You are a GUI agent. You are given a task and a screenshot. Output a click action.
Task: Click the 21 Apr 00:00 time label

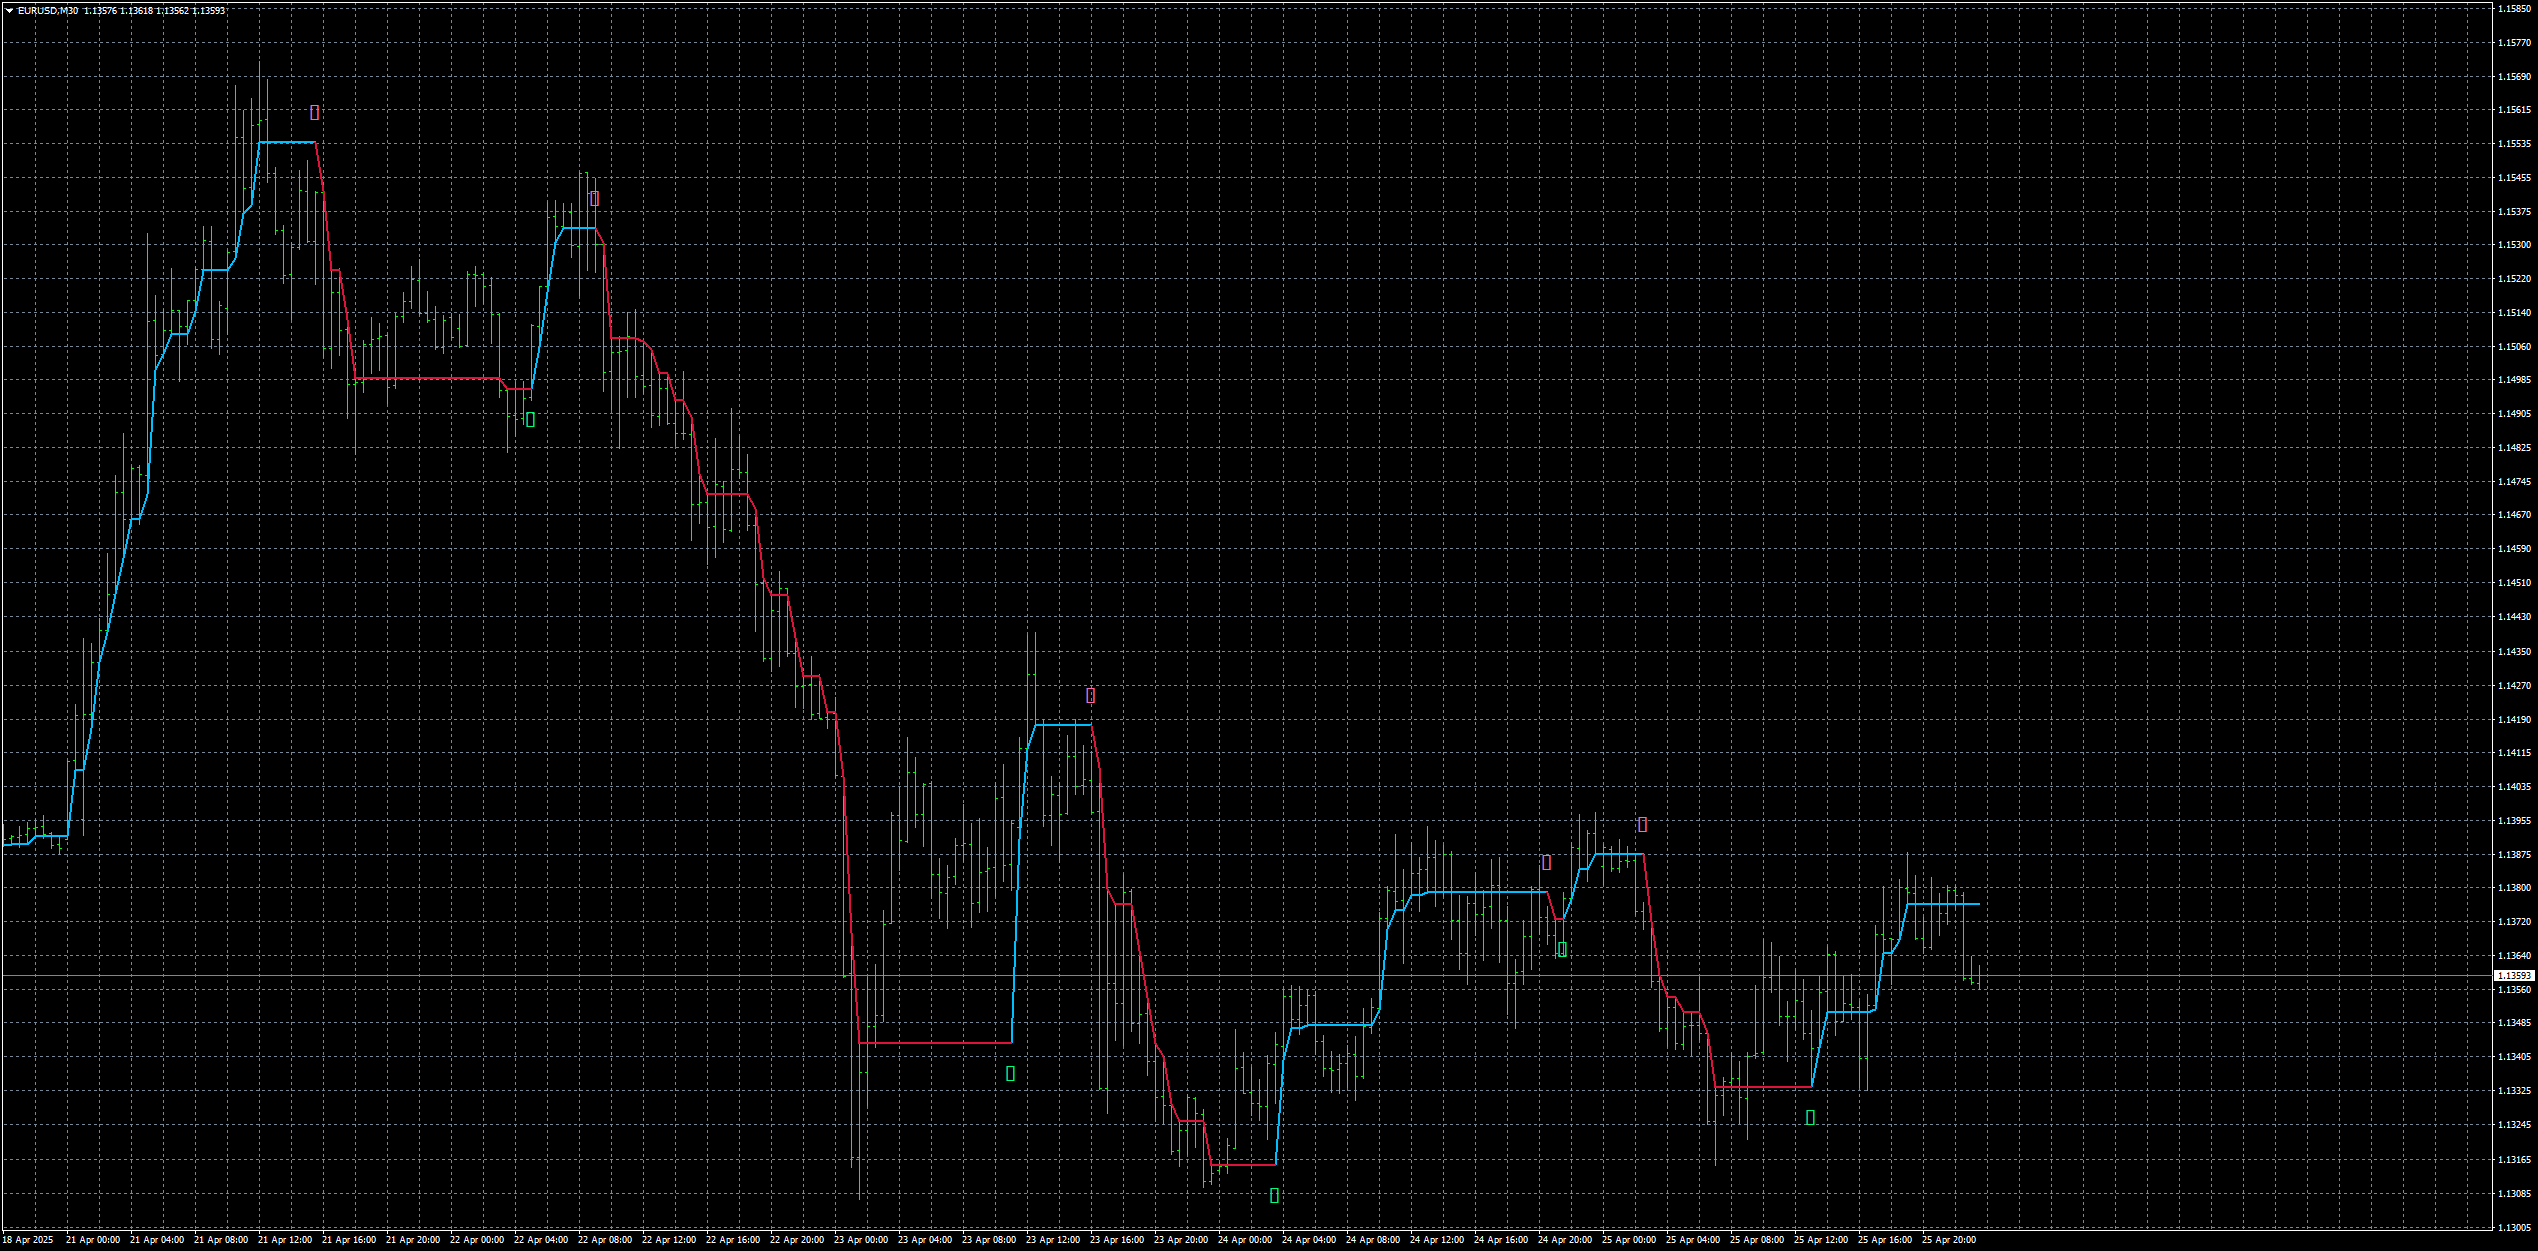tap(93, 1240)
